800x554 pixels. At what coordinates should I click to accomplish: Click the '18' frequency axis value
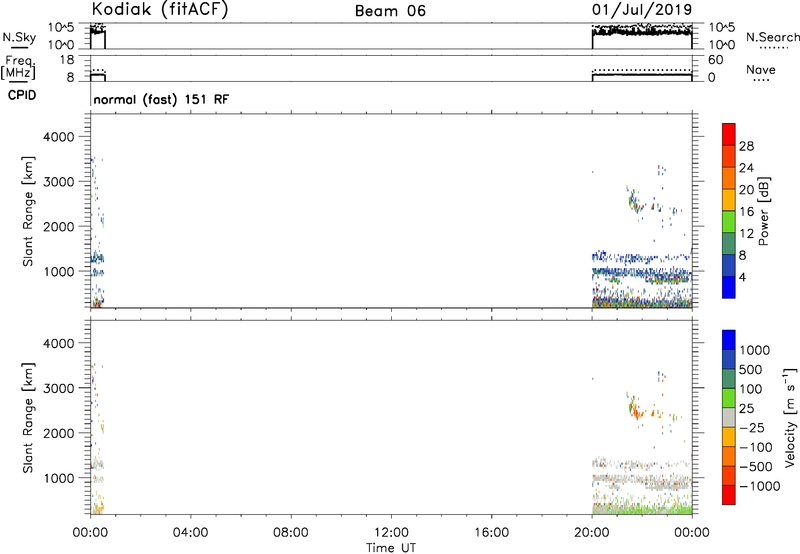click(x=66, y=60)
